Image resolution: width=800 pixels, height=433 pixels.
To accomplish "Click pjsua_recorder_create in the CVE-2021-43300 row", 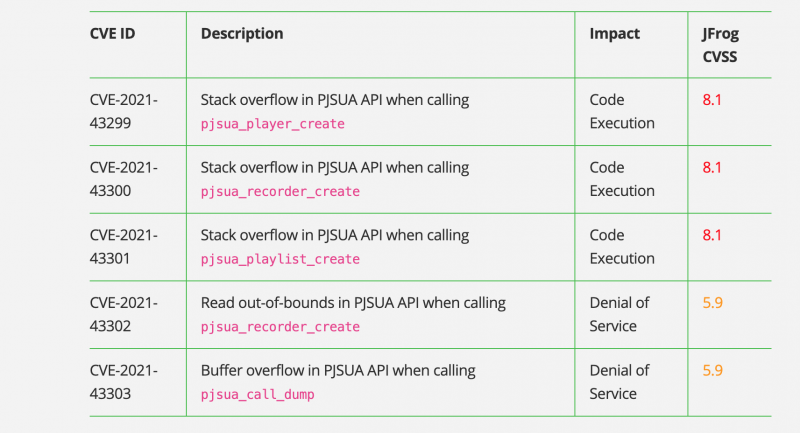I will click(280, 192).
